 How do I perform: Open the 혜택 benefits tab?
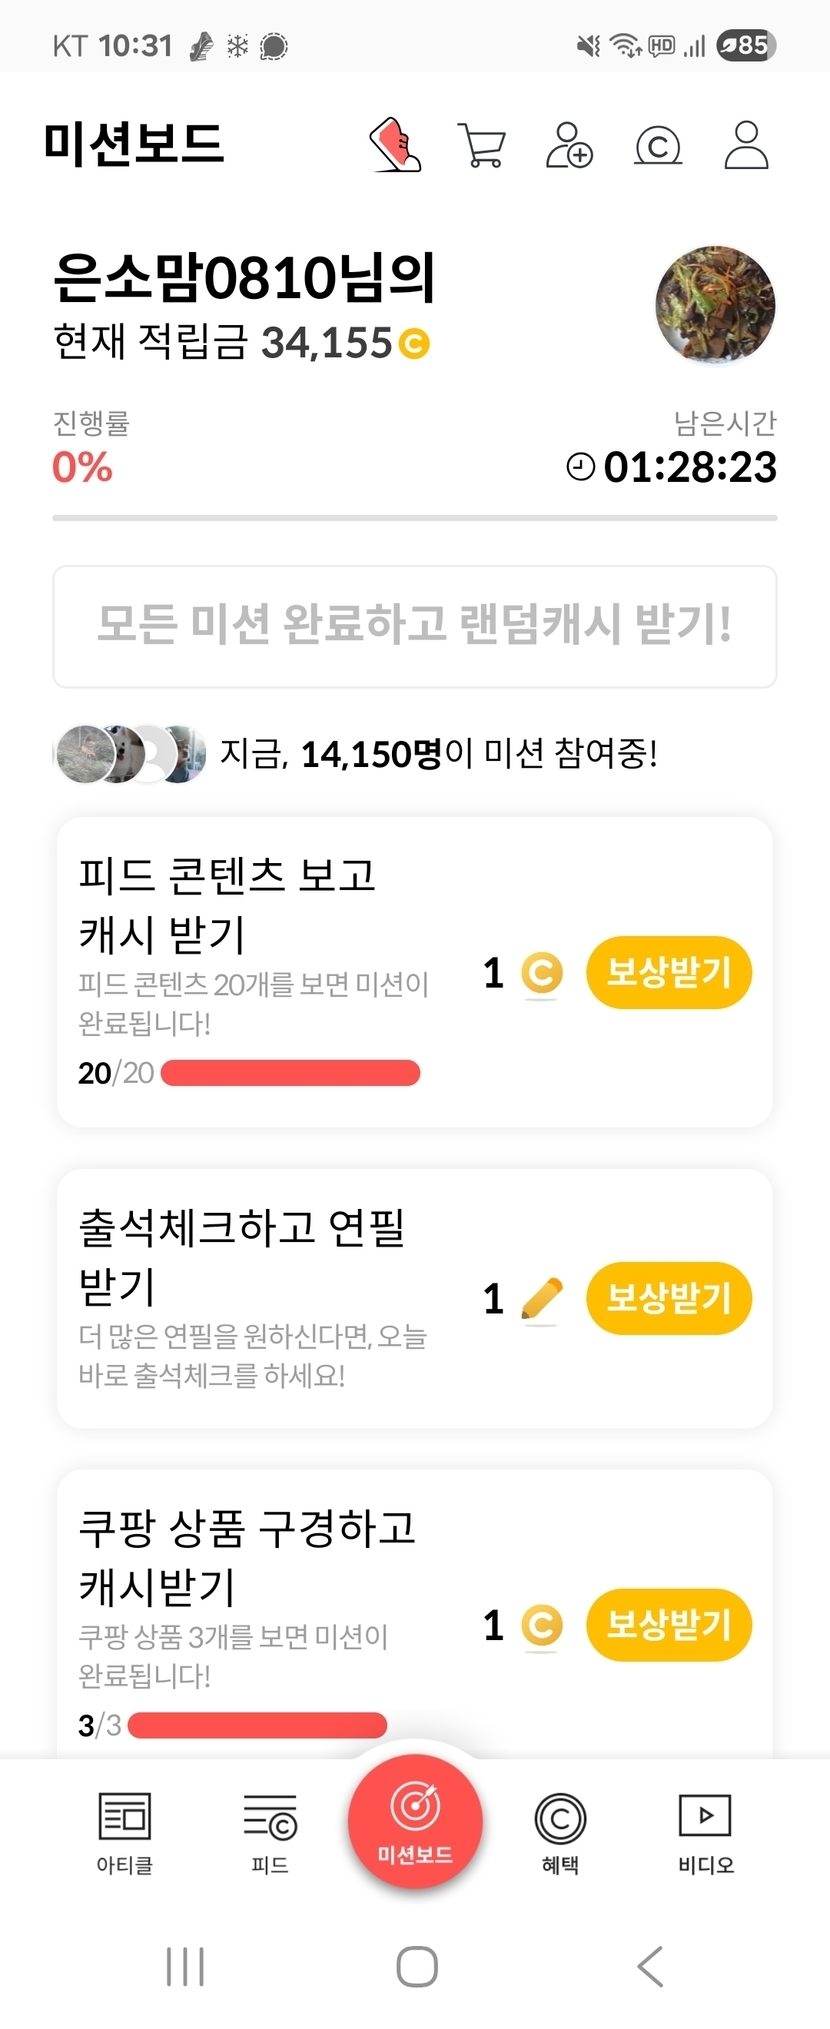(560, 1832)
